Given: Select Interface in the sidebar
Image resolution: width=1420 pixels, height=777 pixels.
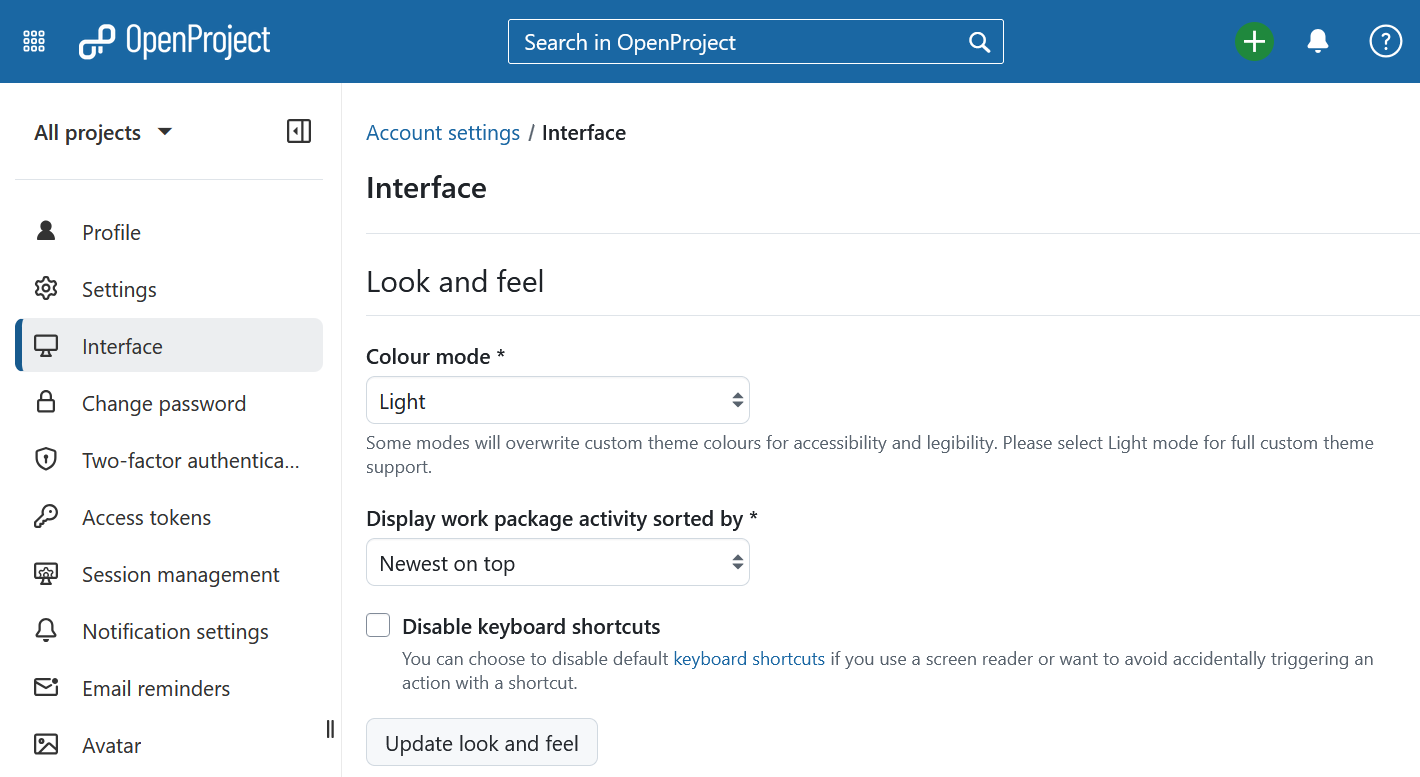Looking at the screenshot, I should (x=169, y=346).
